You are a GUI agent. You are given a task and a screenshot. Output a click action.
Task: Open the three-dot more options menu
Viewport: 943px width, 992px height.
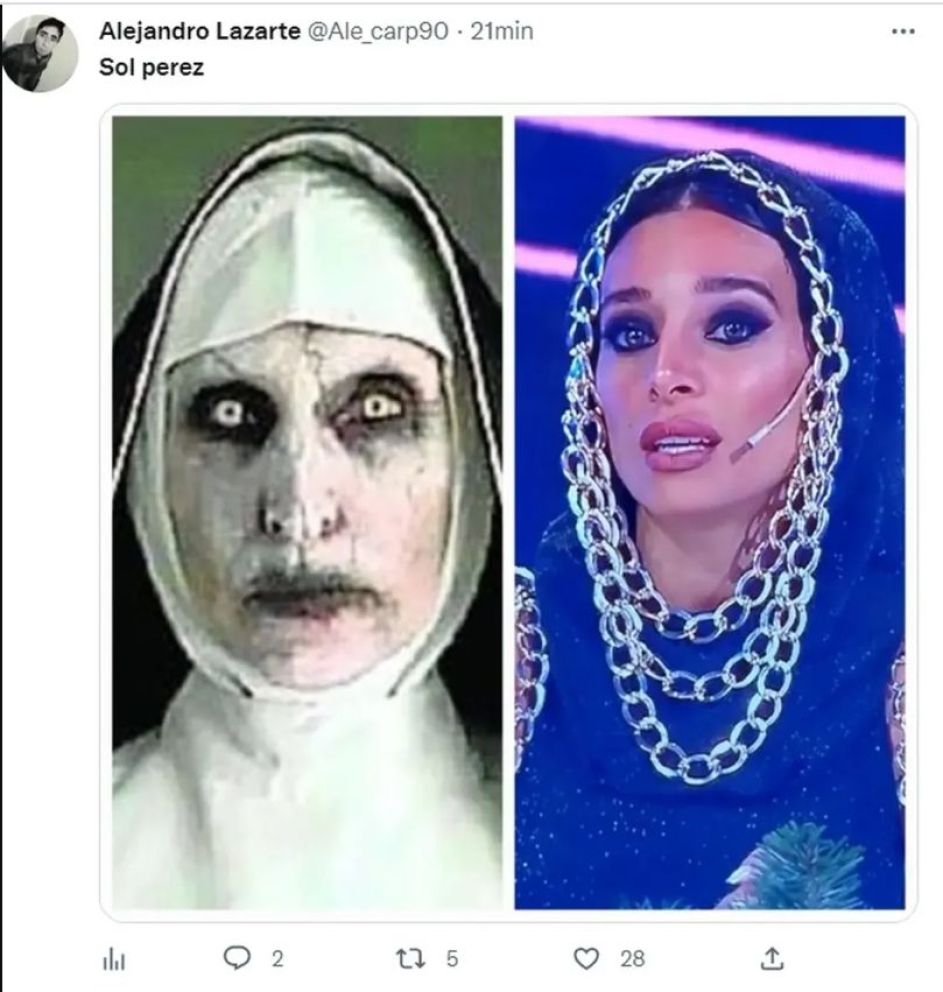click(903, 32)
